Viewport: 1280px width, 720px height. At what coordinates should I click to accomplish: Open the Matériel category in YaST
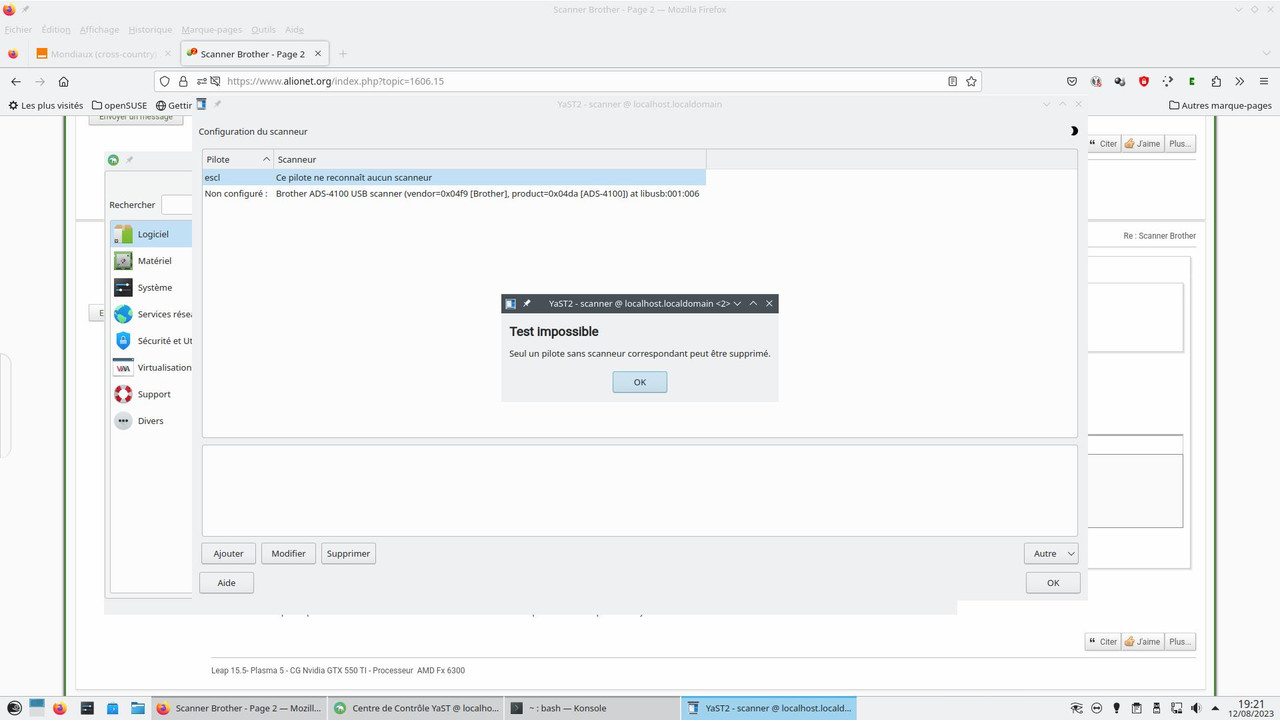click(x=151, y=261)
